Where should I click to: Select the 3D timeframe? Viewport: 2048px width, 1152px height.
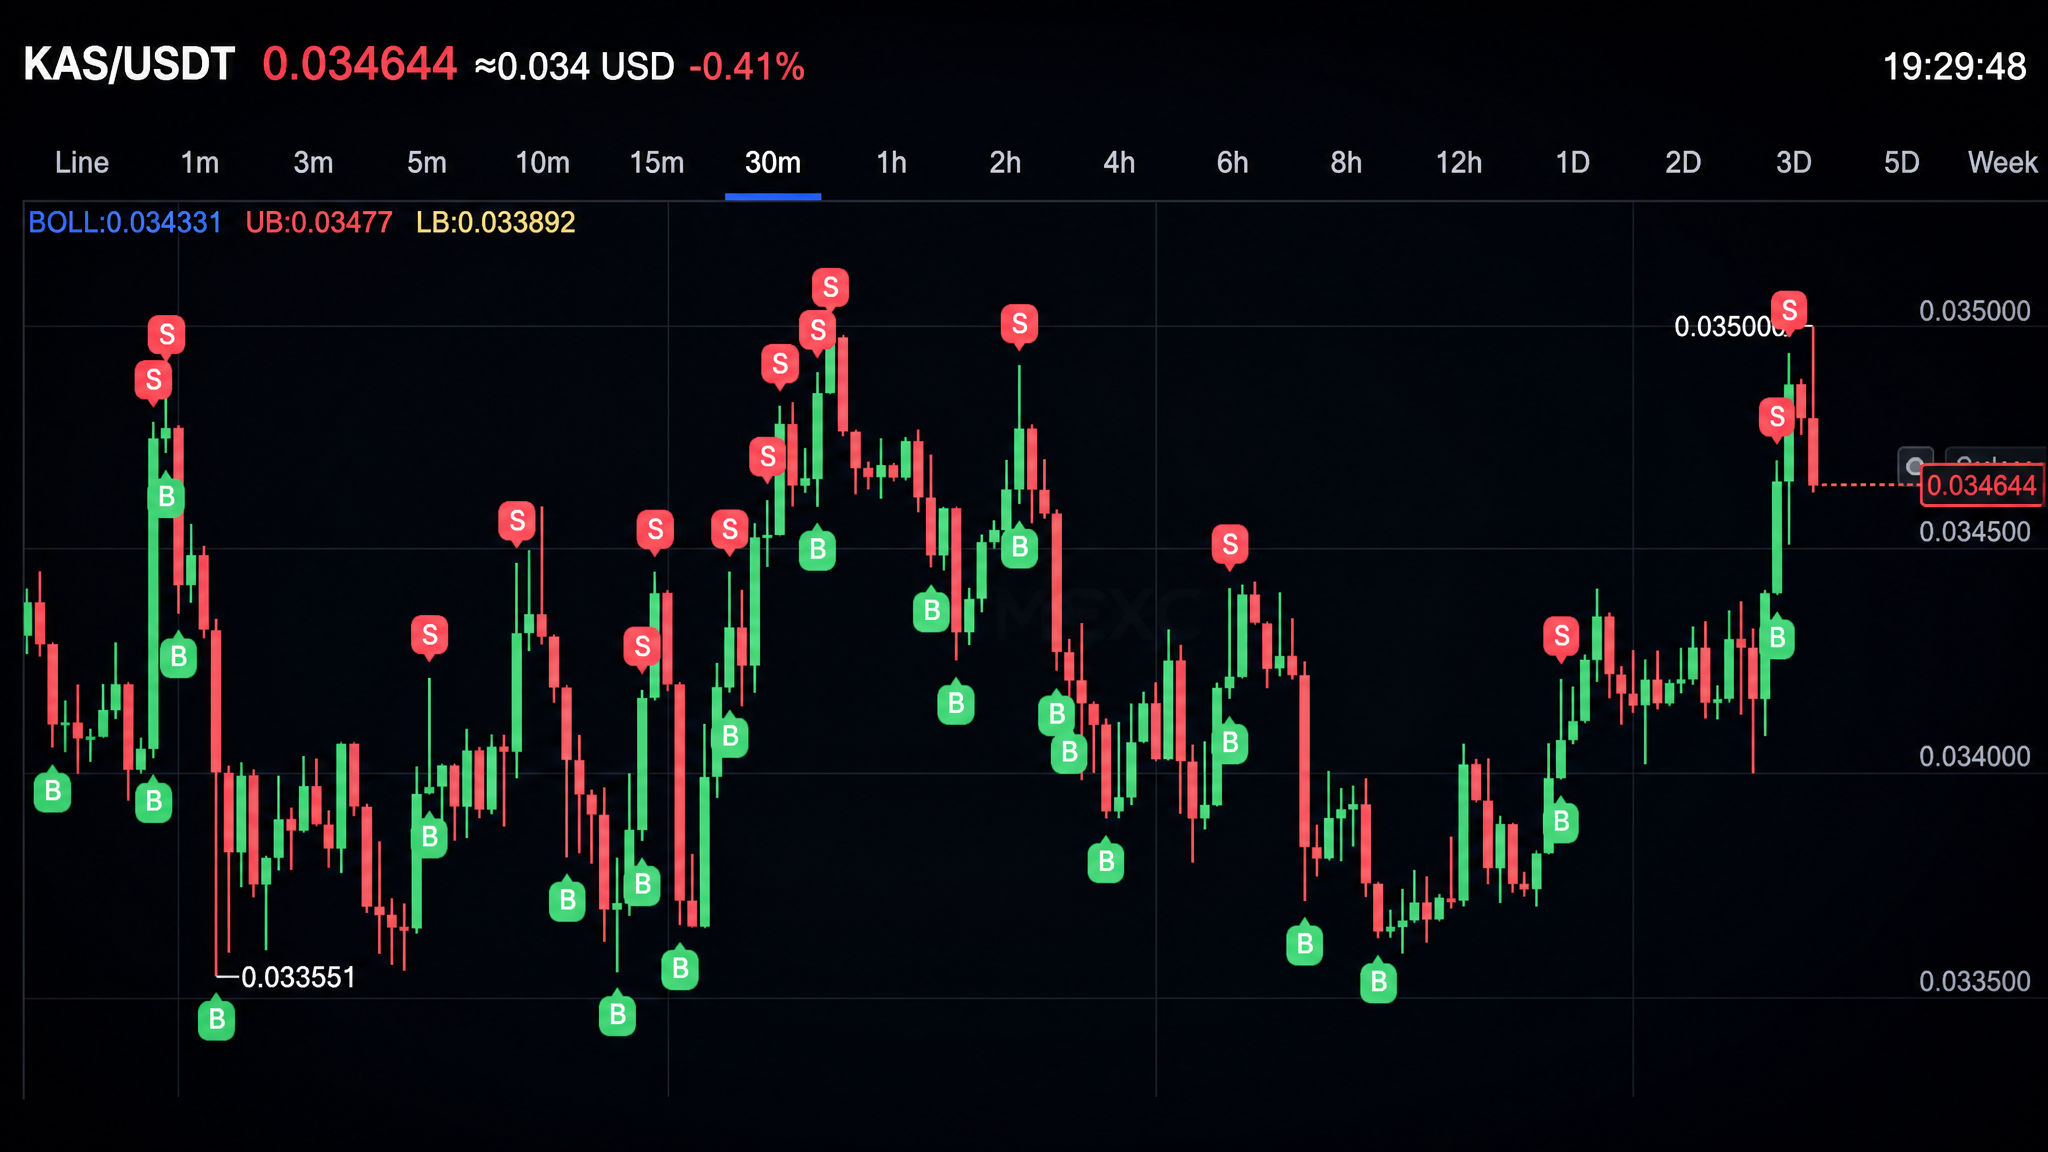tap(1794, 162)
